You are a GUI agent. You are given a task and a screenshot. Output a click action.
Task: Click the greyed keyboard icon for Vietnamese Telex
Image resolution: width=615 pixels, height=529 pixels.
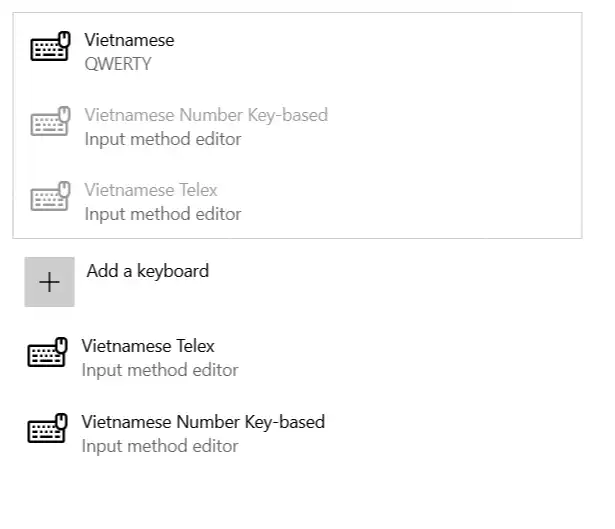(x=50, y=196)
